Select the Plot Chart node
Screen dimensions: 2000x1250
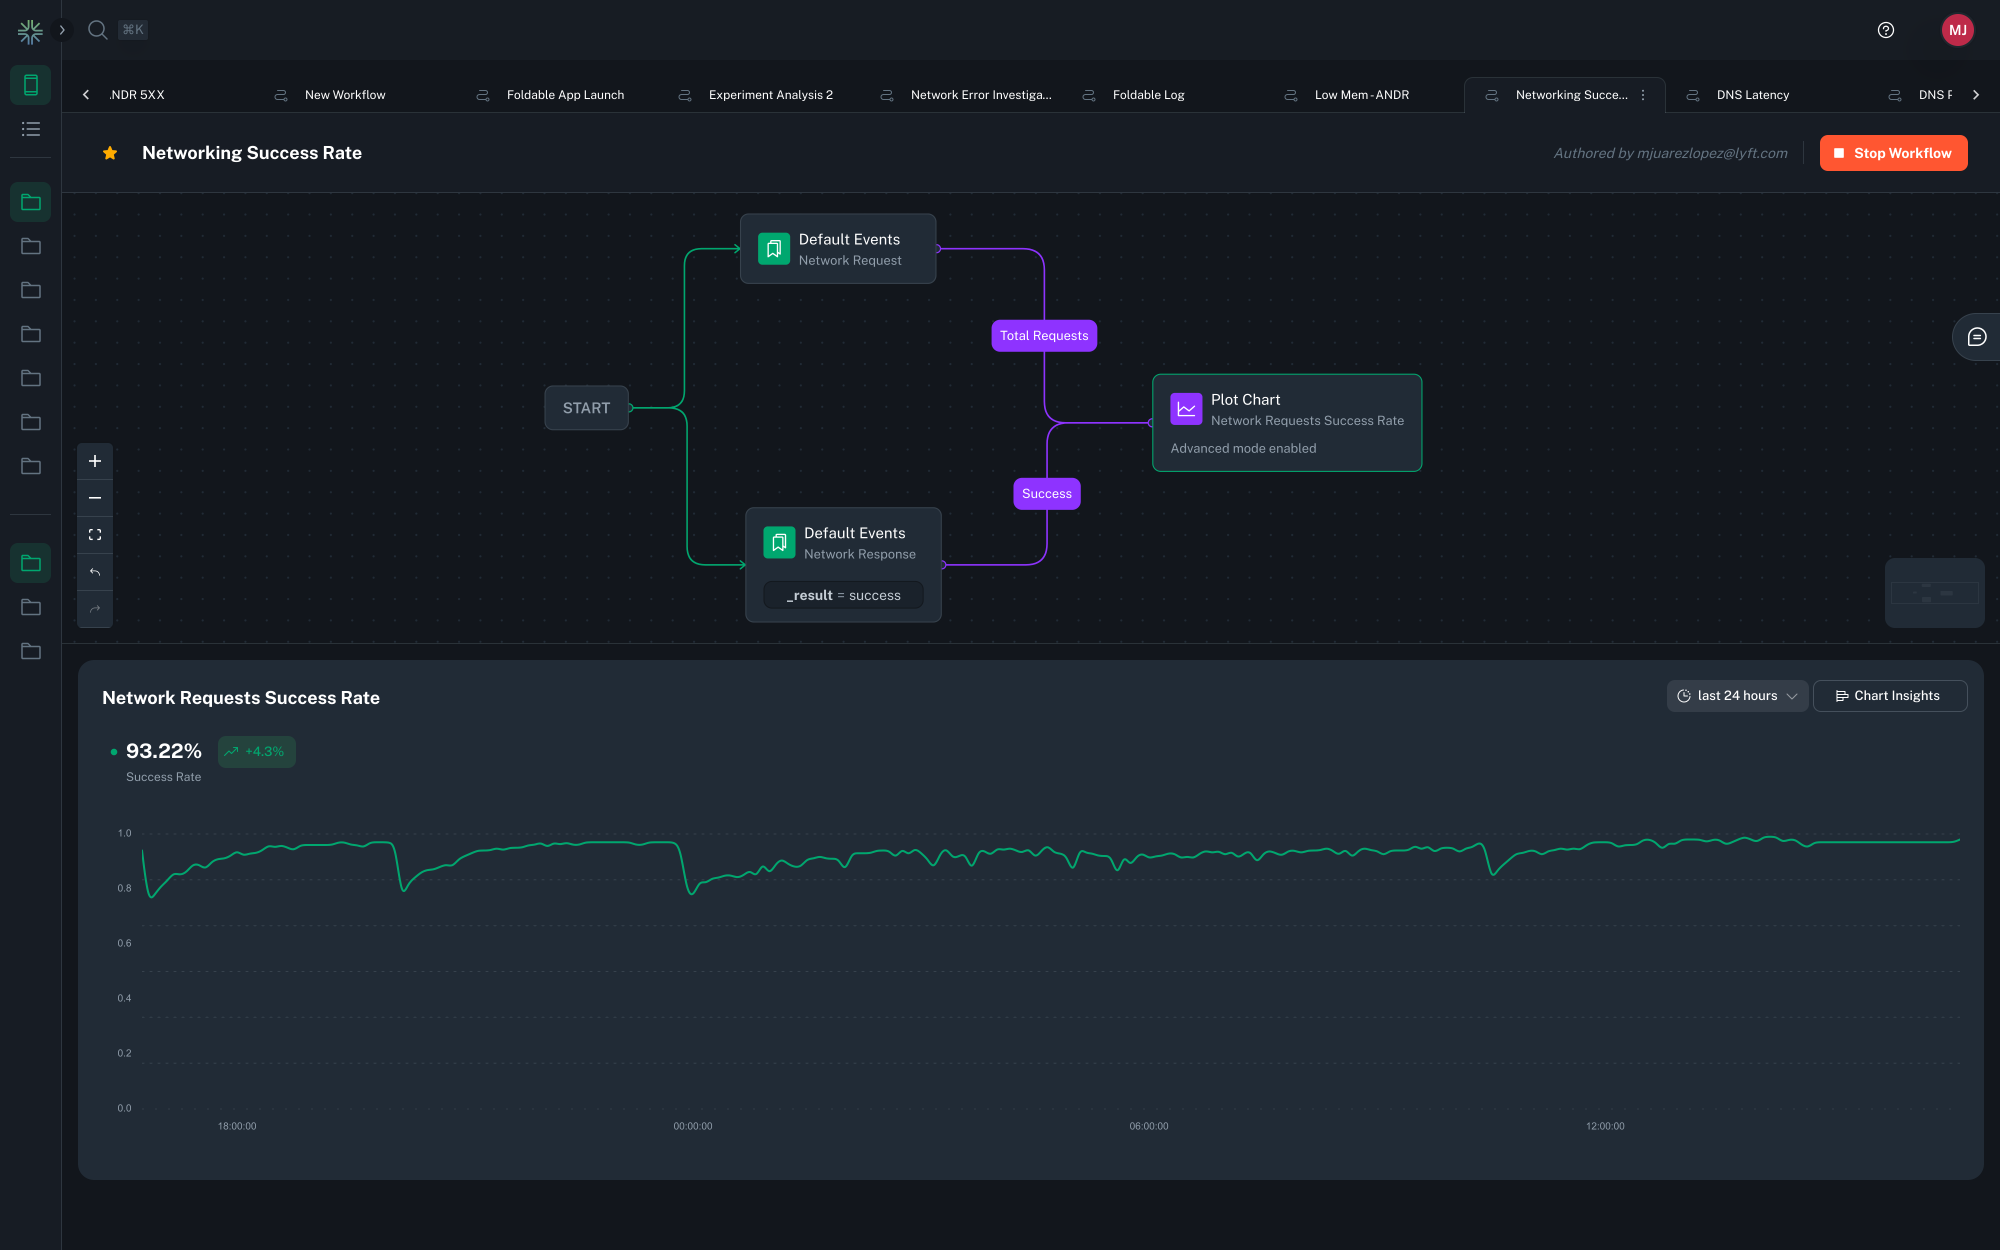coord(1286,422)
